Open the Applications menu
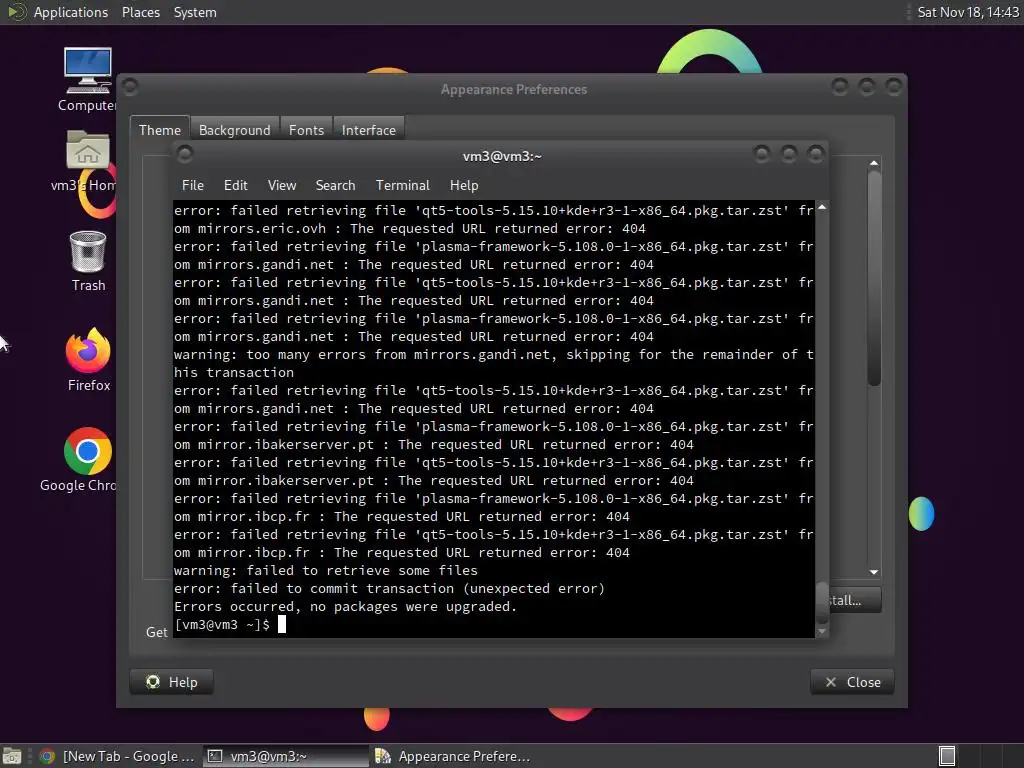 71,12
